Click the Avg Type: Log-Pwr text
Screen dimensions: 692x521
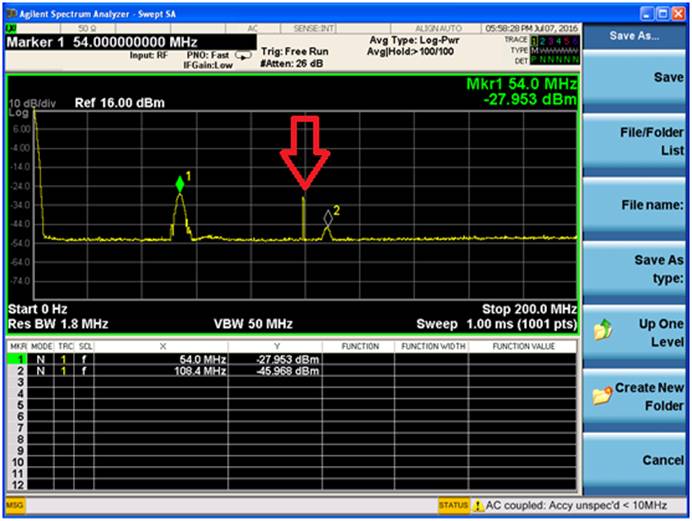(414, 40)
